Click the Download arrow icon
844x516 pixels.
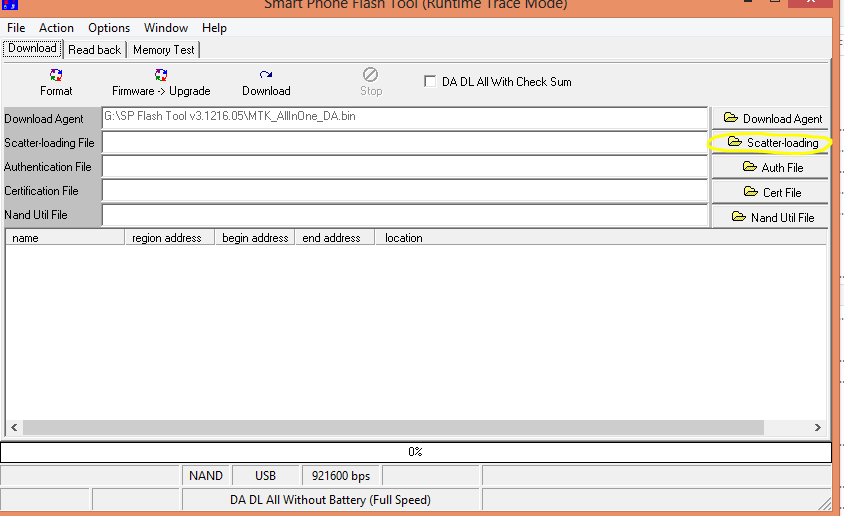coord(265,75)
